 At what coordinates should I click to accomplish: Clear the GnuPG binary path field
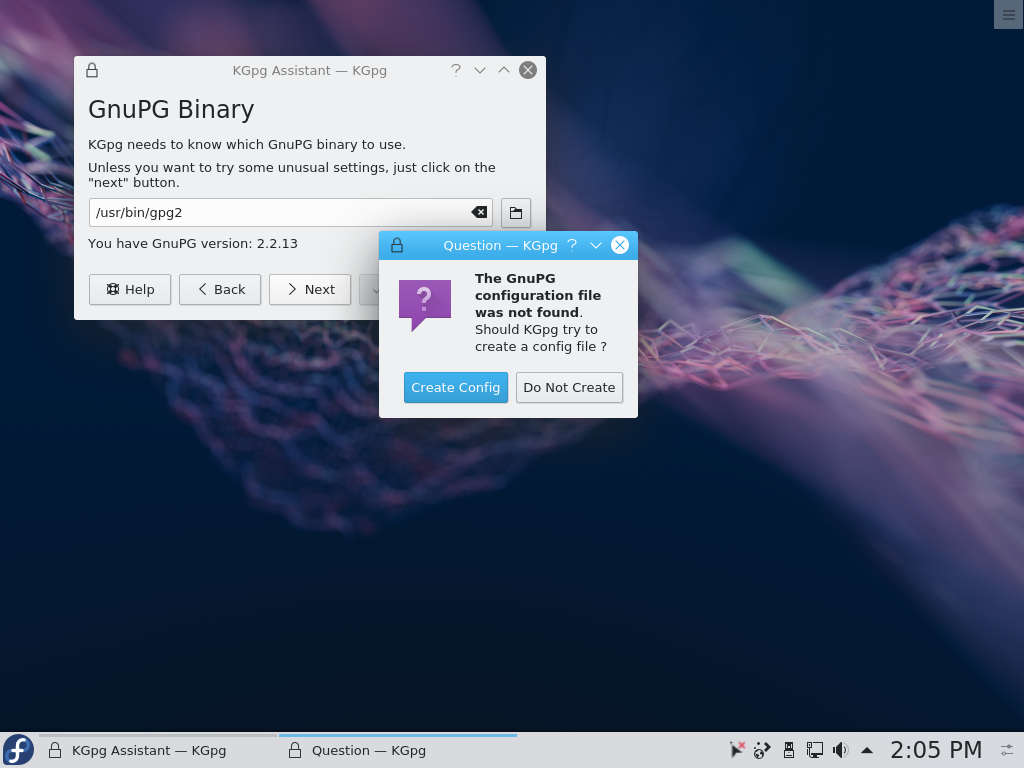tap(479, 212)
